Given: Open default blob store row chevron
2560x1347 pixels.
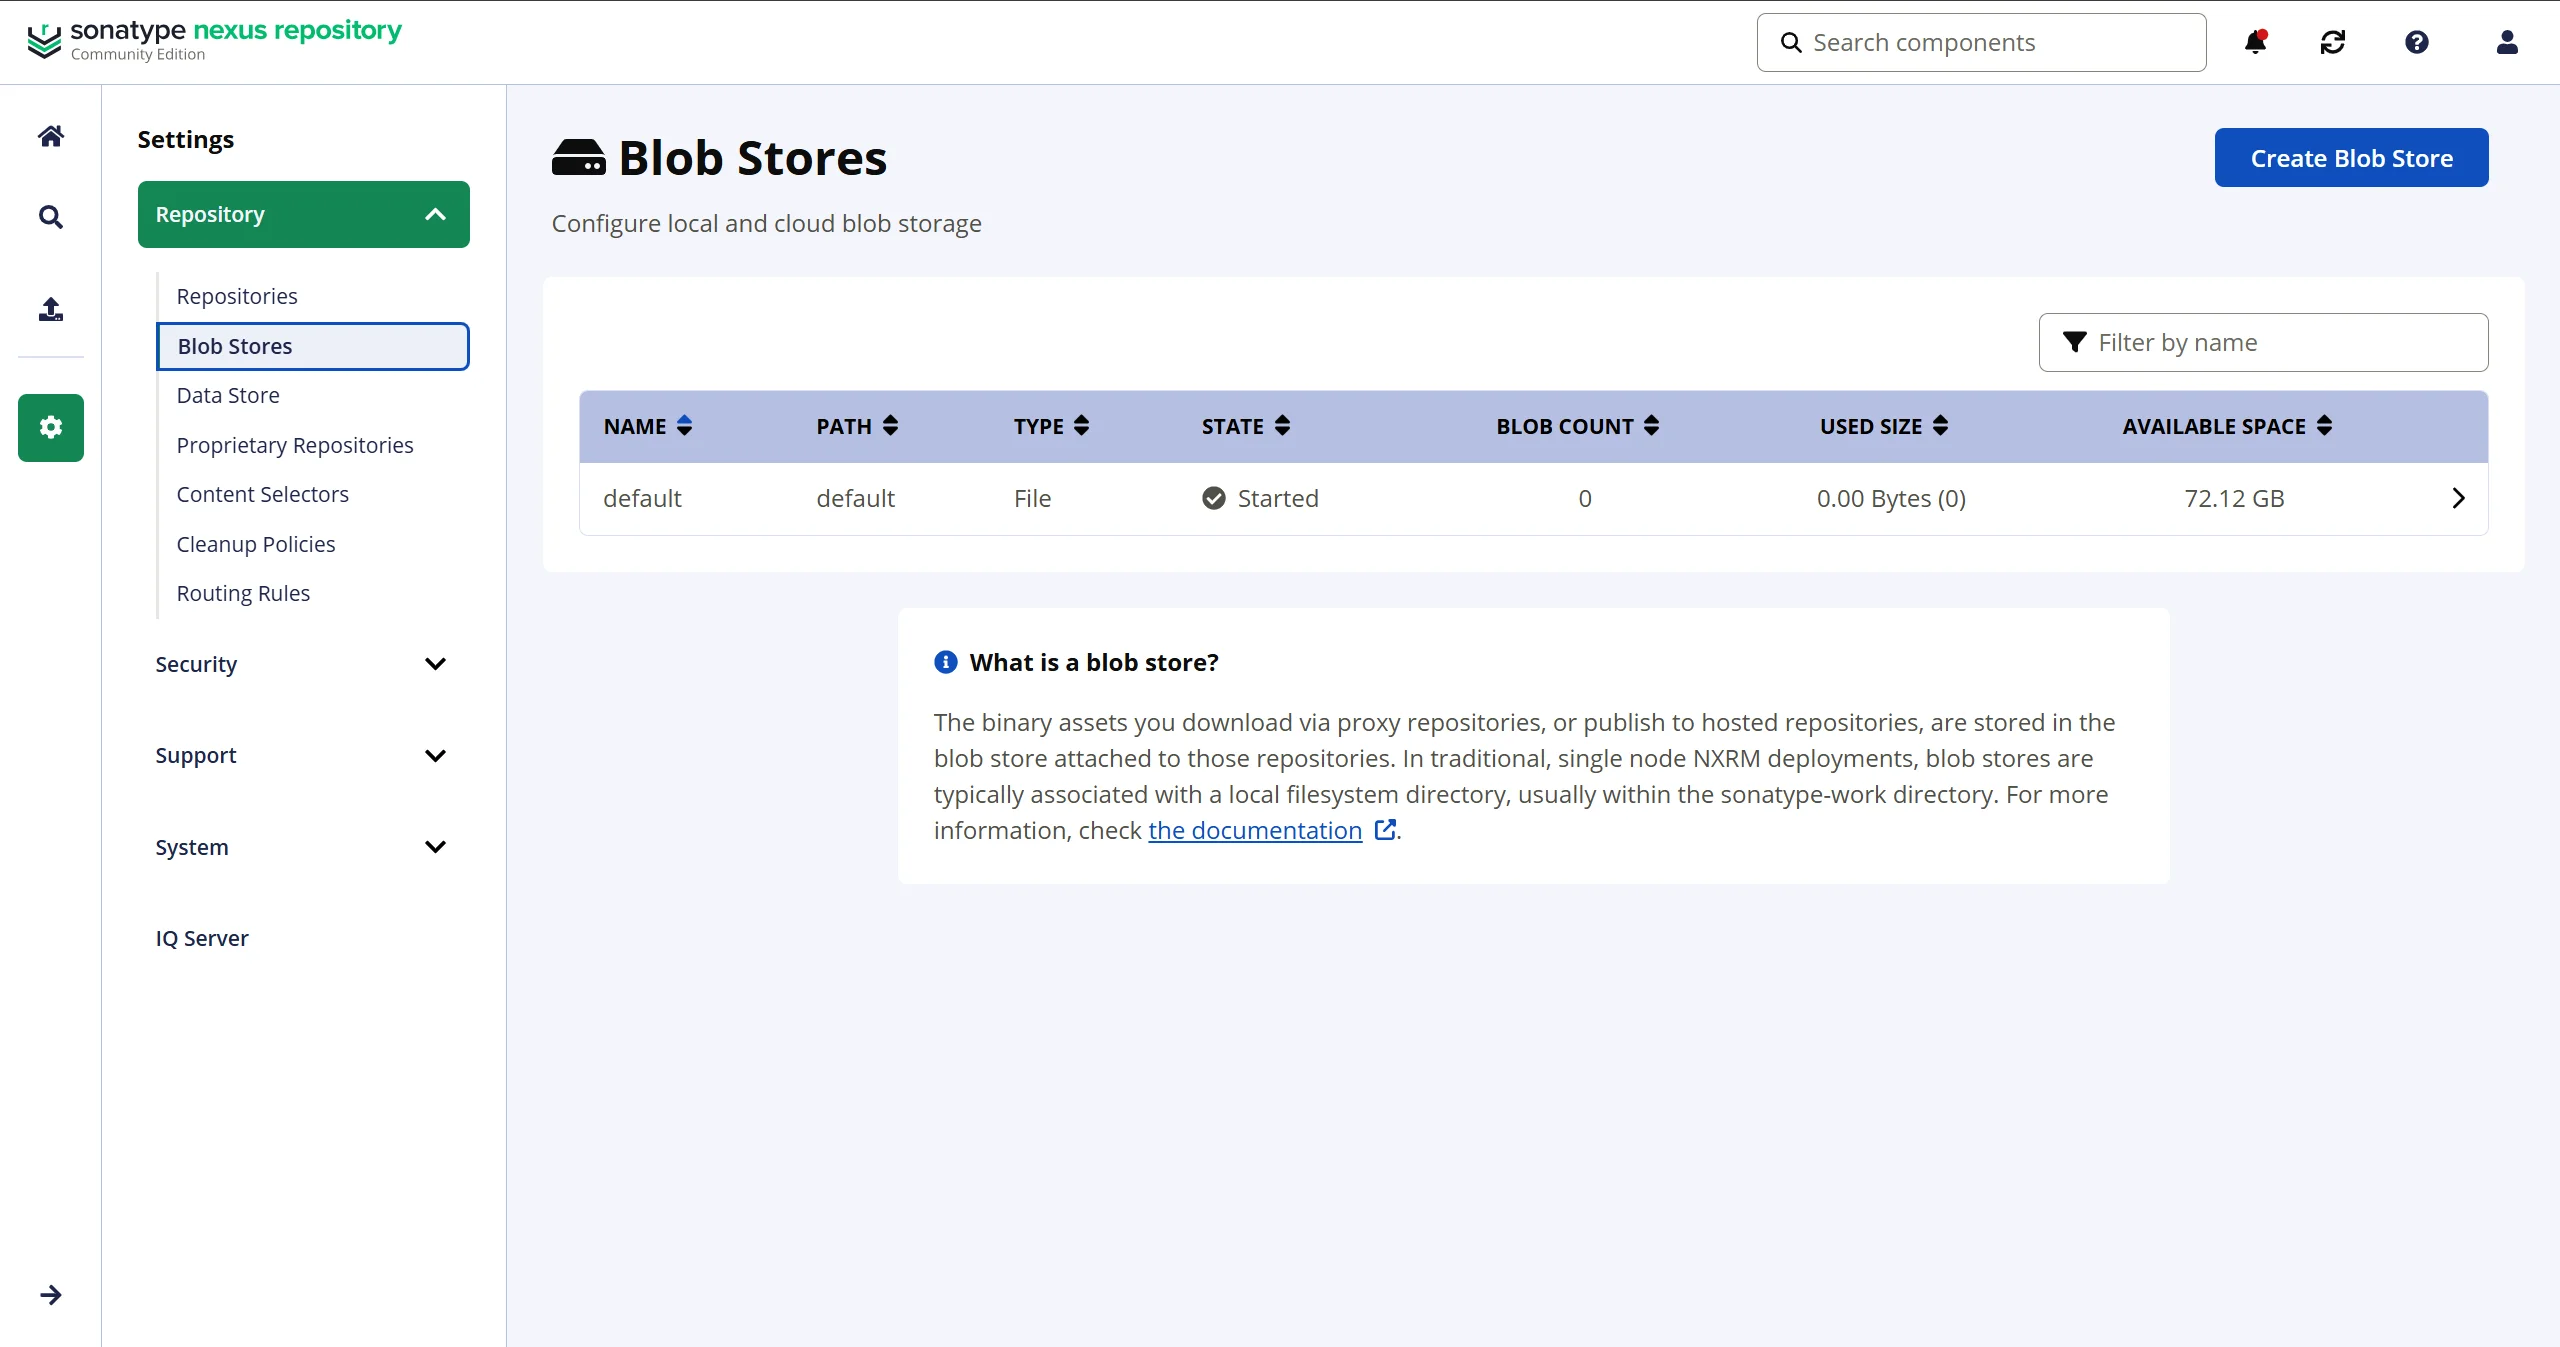Looking at the screenshot, I should (x=2458, y=498).
